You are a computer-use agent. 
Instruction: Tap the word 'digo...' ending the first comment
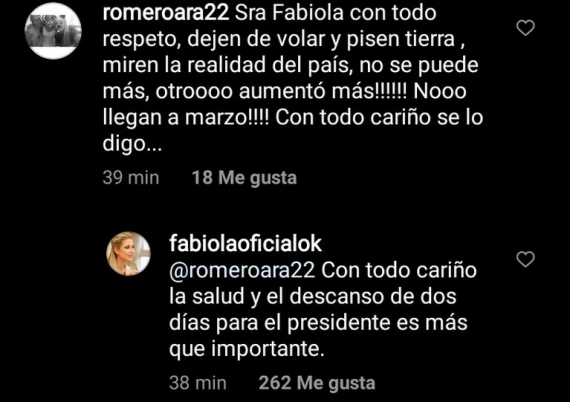132,144
